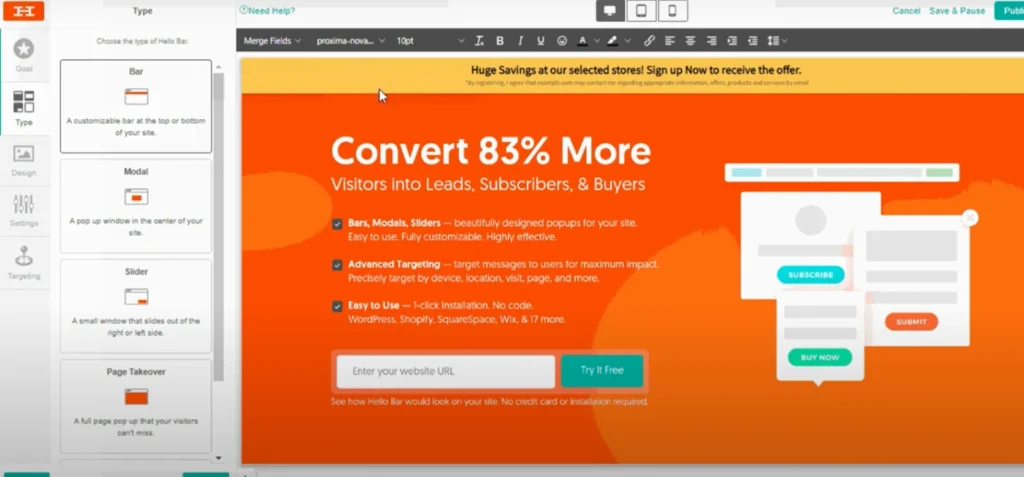
Task: Expand the line height dropdown arrow
Action: [x=784, y=41]
